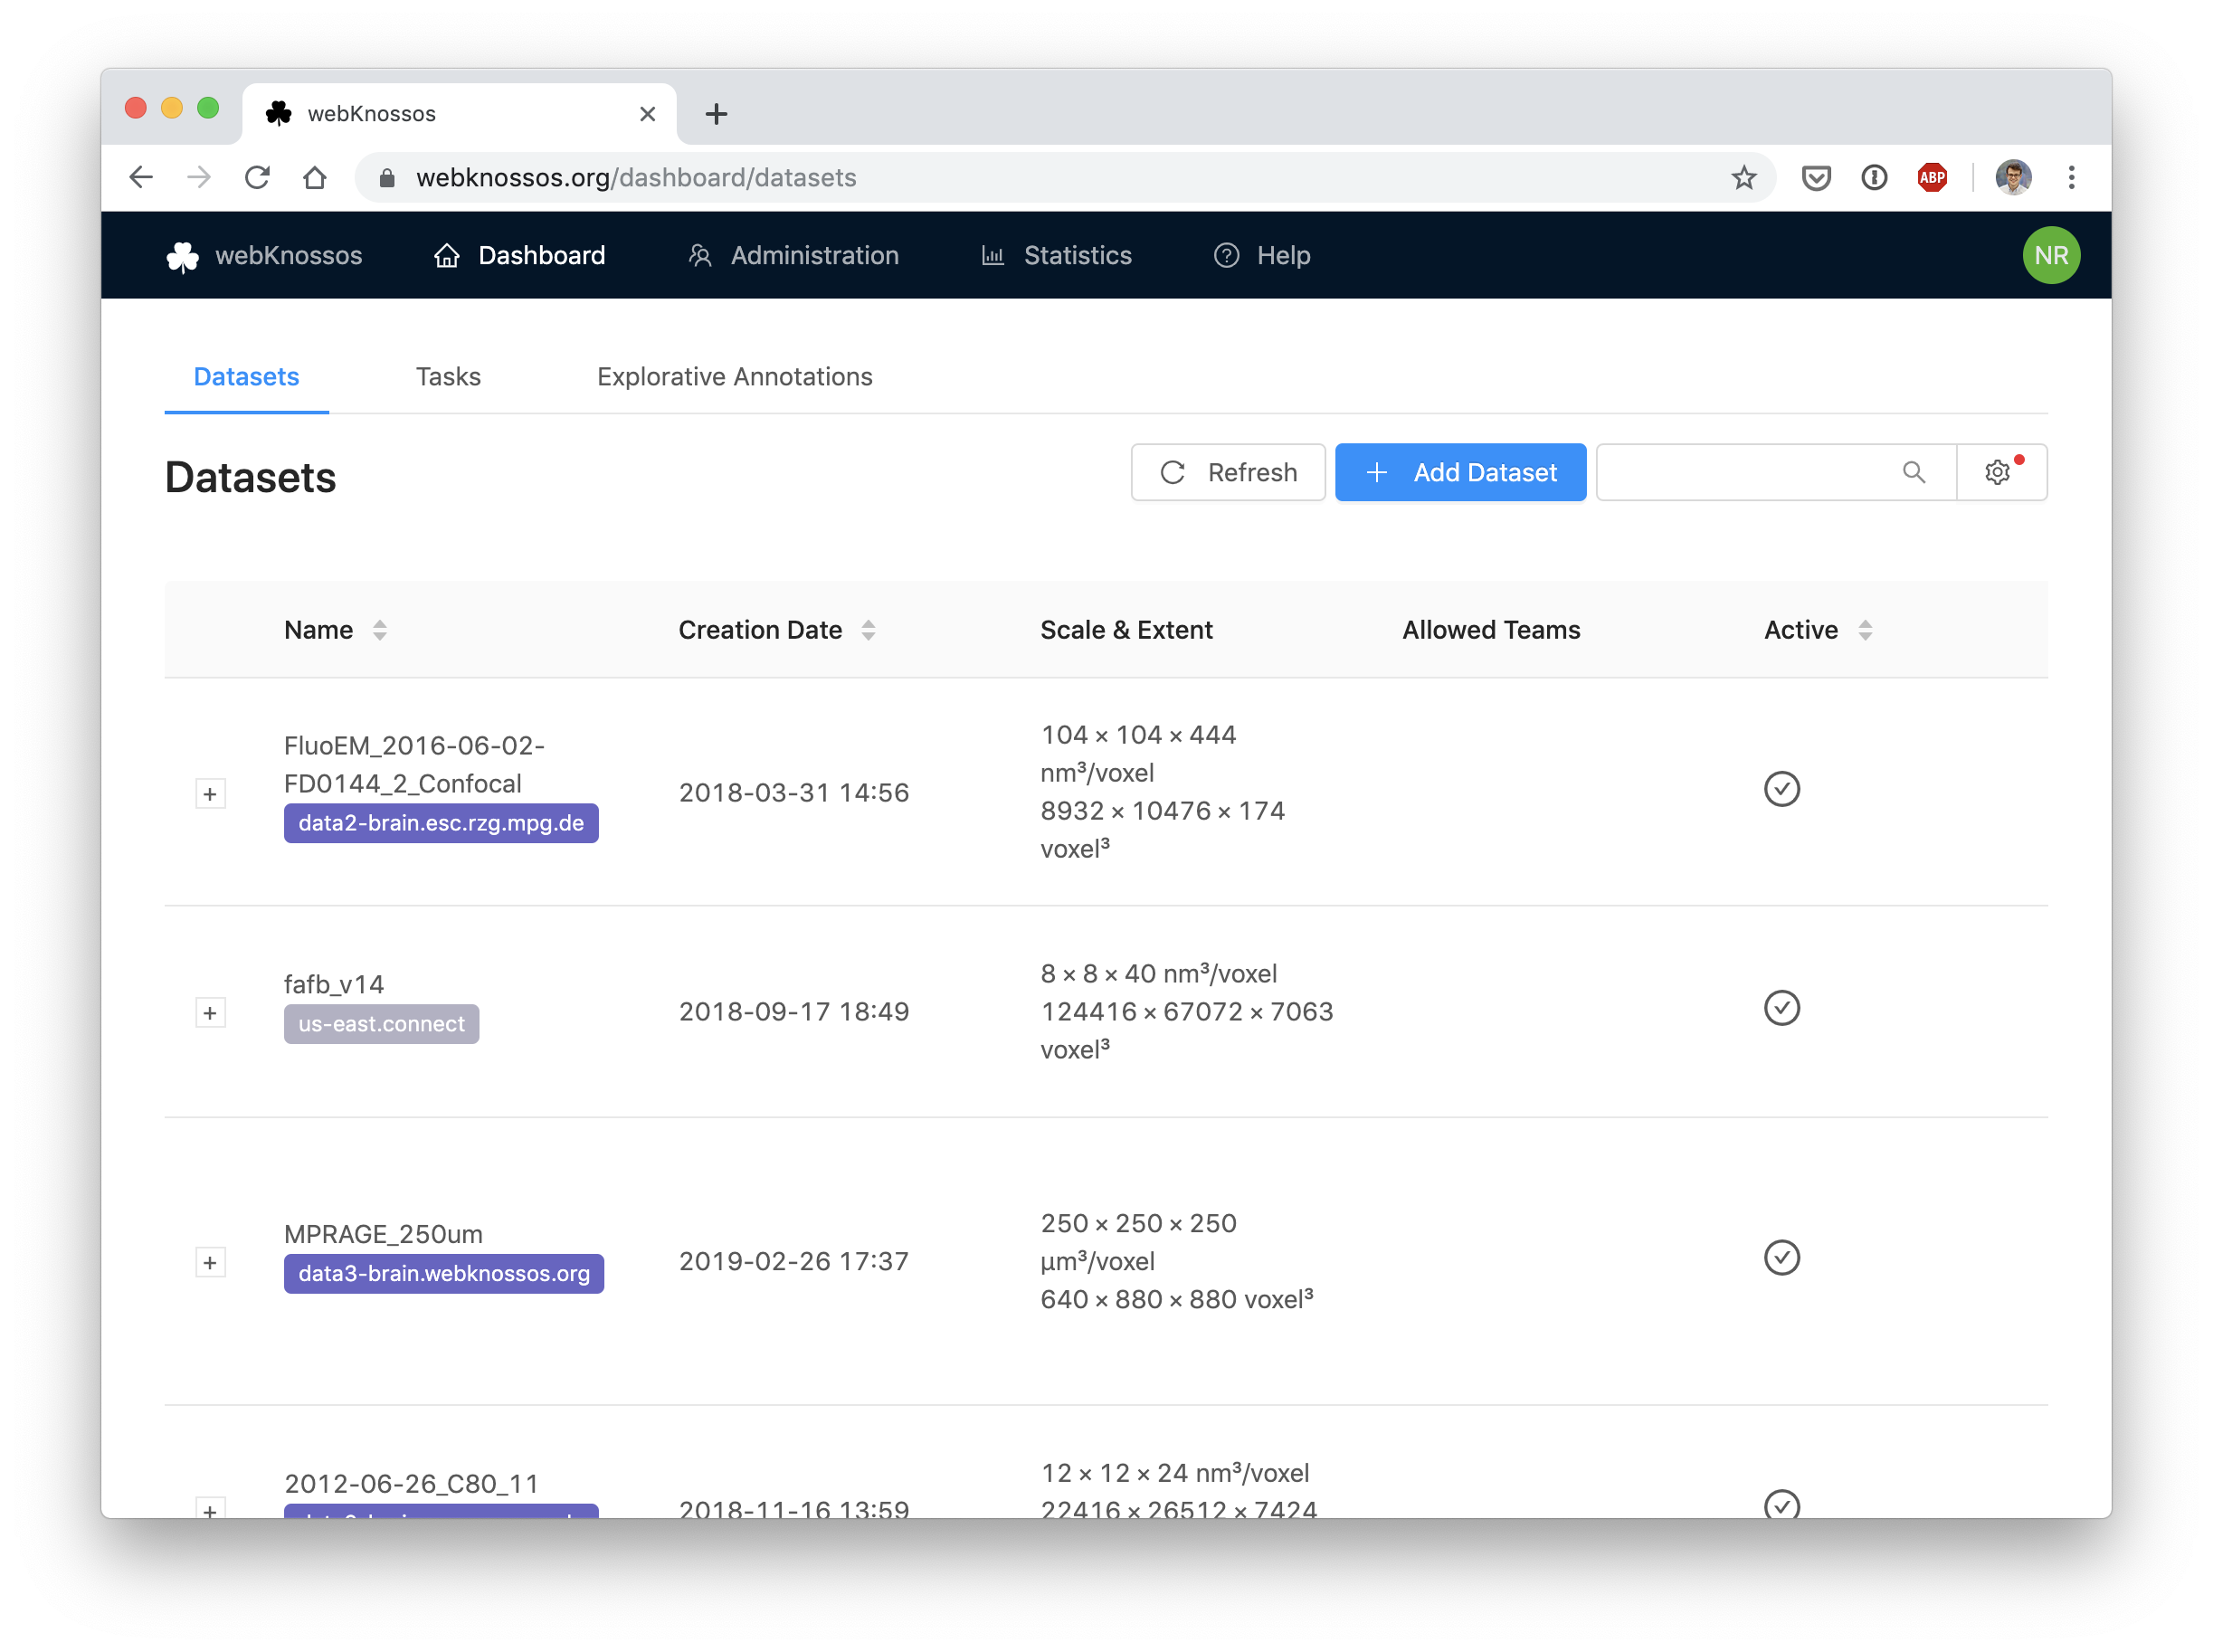
Task: Click creation date 2018-09-17 18:49
Action: coord(794,1012)
